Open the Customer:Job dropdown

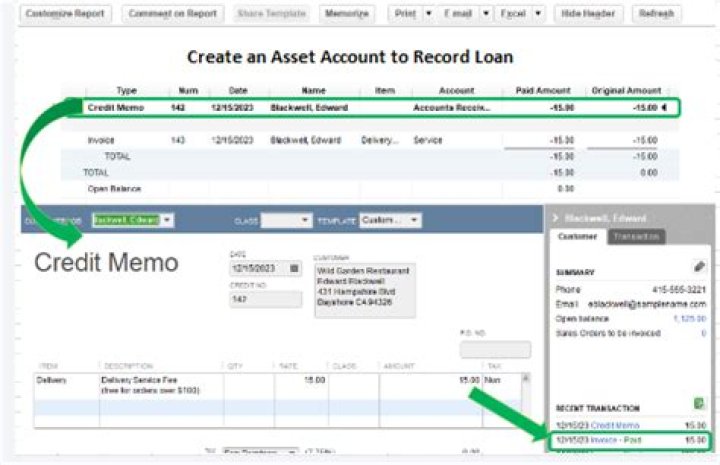[x=166, y=219]
